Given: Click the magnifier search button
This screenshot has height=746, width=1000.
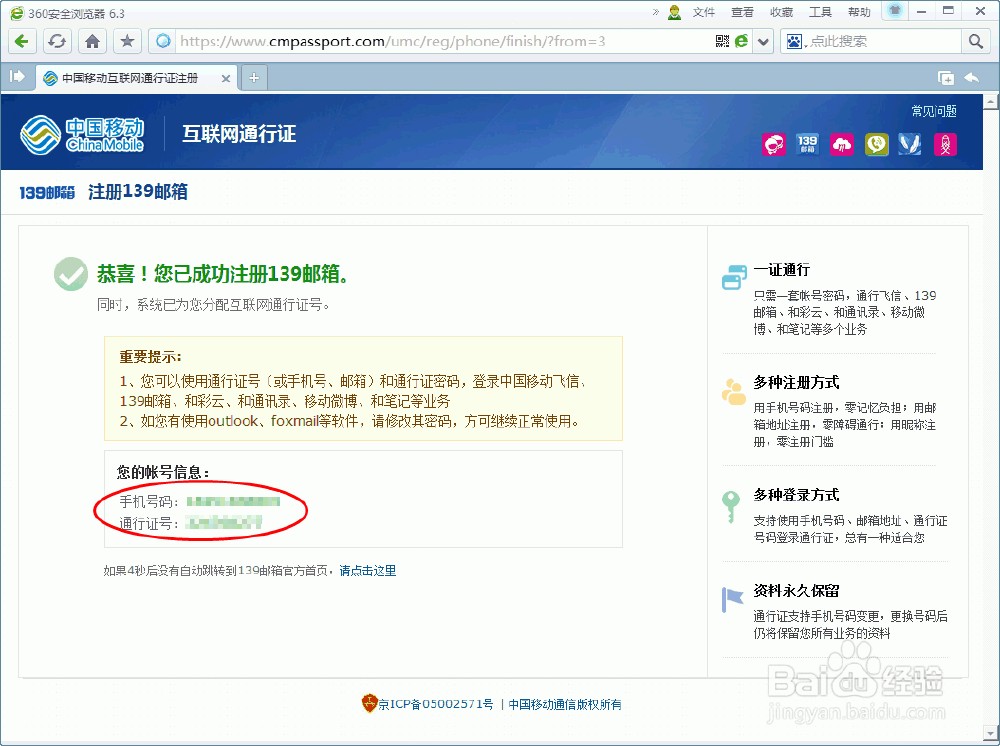Looking at the screenshot, I should tap(975, 41).
